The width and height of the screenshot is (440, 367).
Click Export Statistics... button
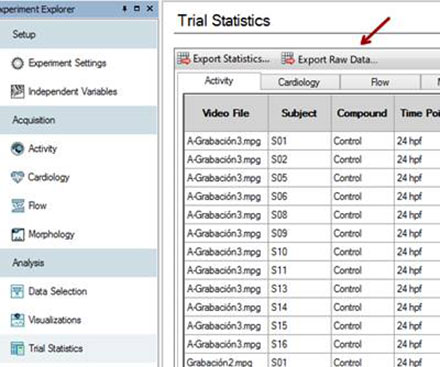[224, 59]
